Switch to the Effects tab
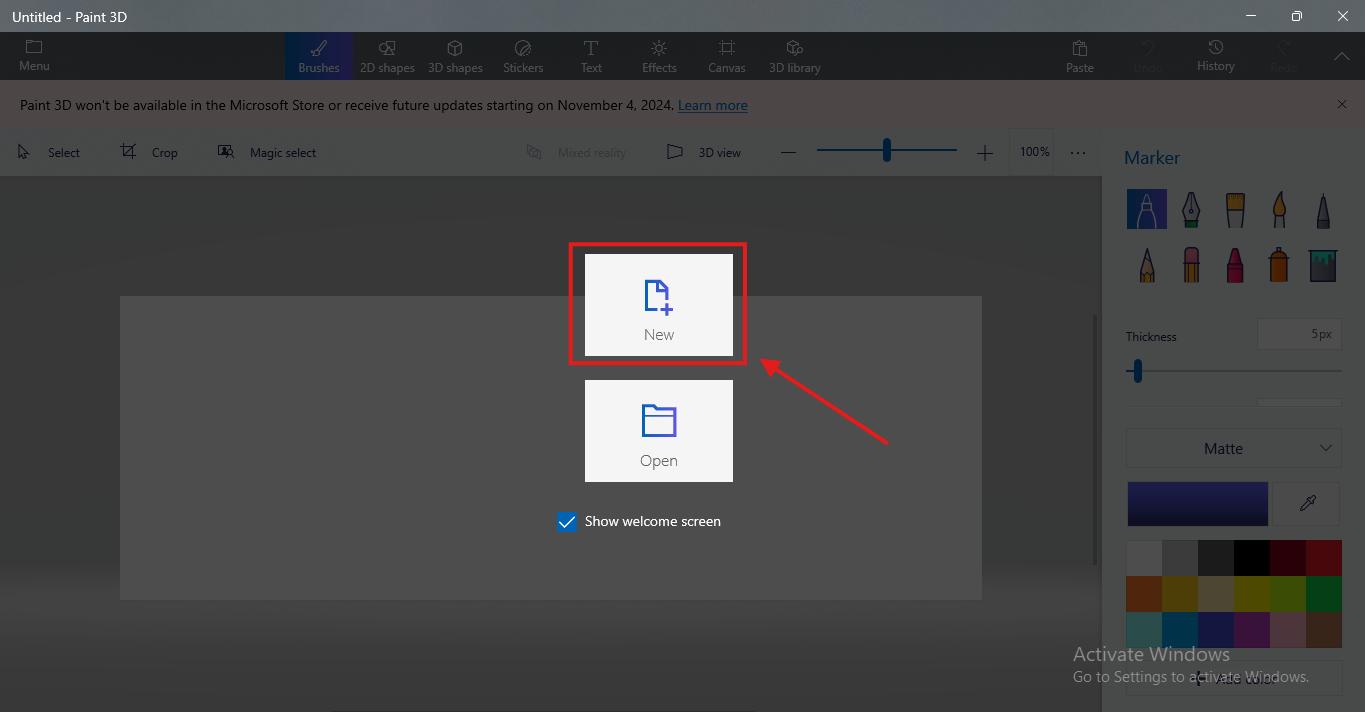 tap(659, 56)
